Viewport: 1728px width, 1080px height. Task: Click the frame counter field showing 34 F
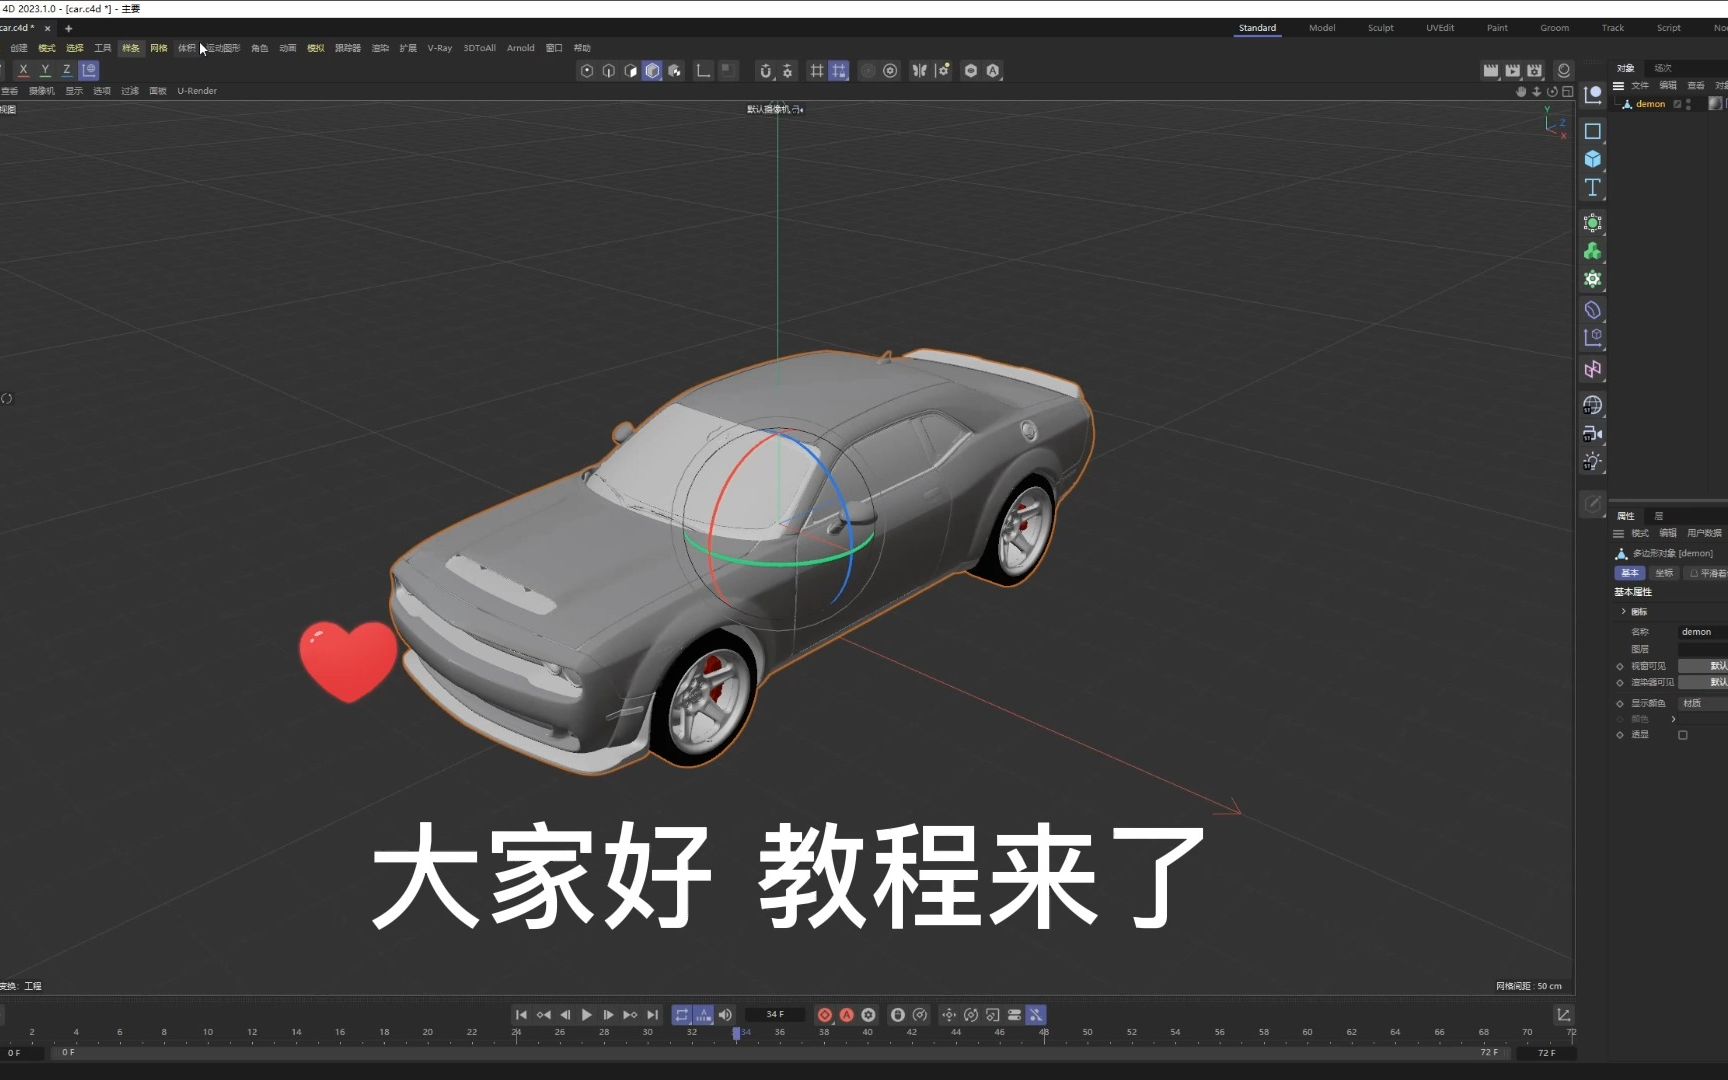coord(775,1014)
